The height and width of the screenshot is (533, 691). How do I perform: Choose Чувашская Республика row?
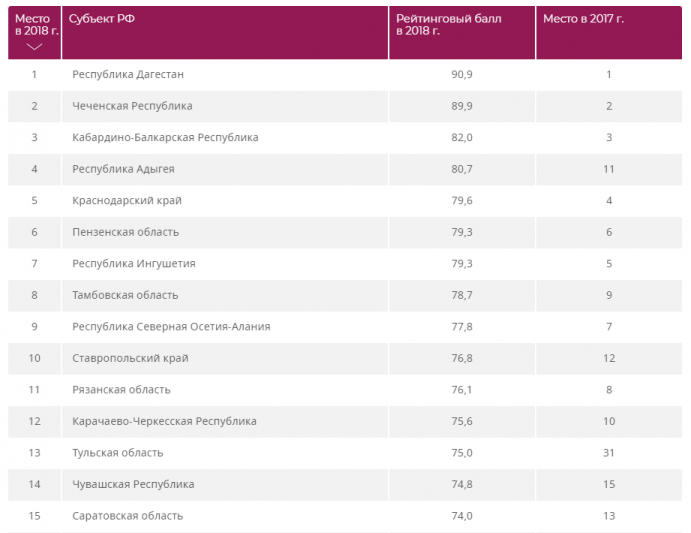coord(133,484)
